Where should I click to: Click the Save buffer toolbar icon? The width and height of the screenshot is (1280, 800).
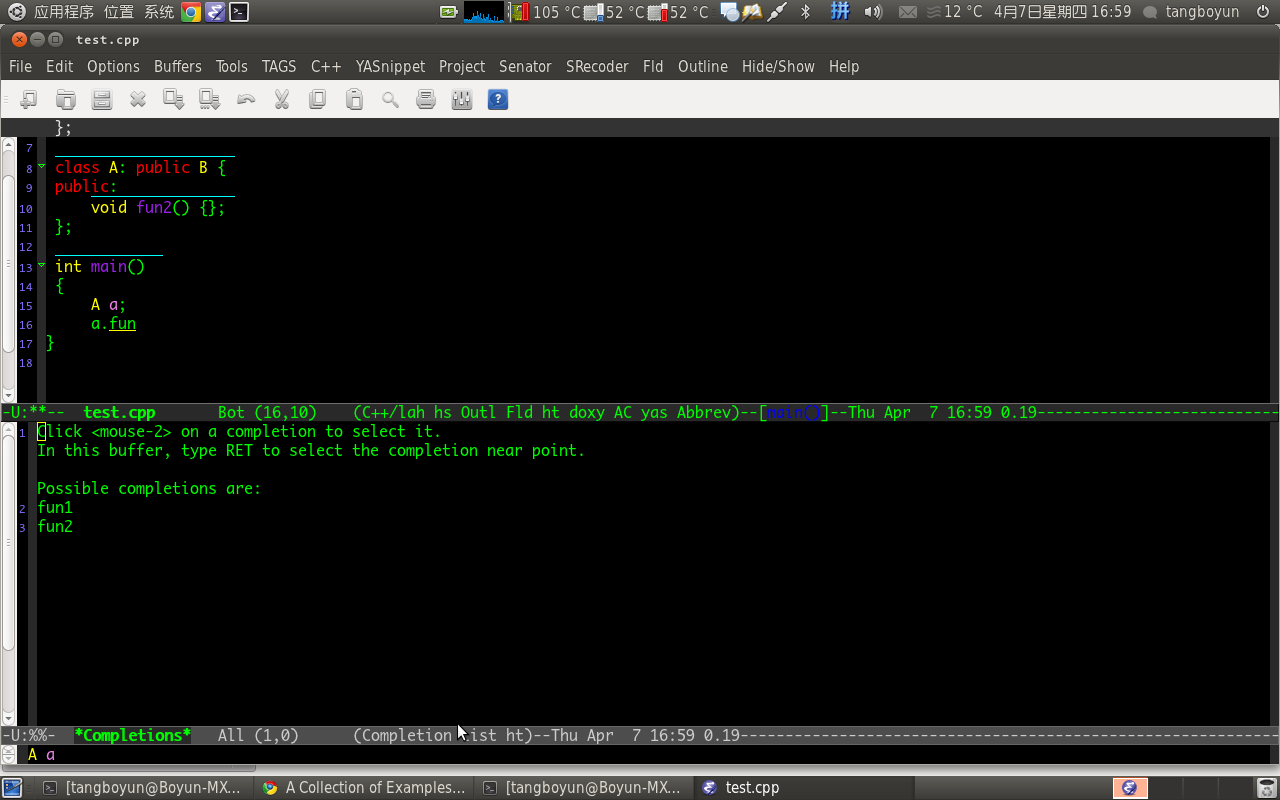(173, 99)
